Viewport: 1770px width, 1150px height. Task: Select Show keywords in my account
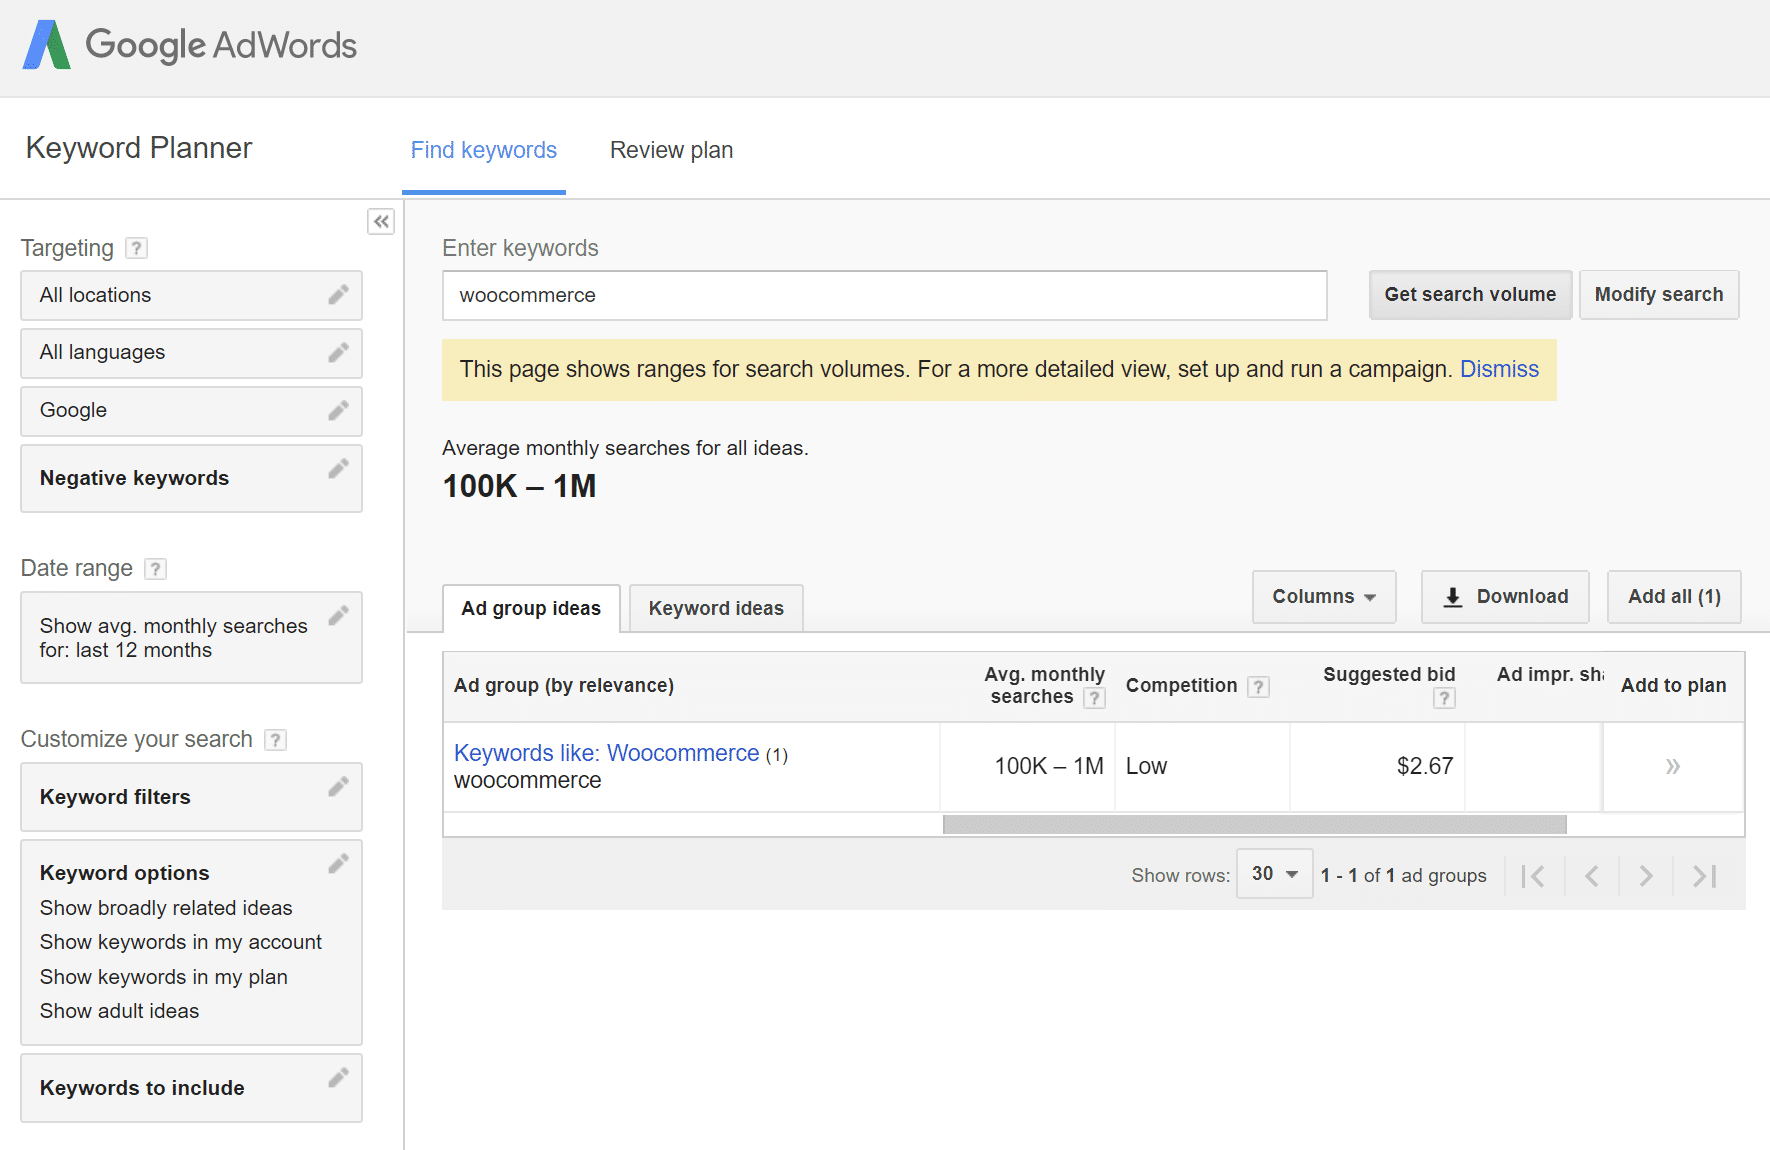pos(180,941)
